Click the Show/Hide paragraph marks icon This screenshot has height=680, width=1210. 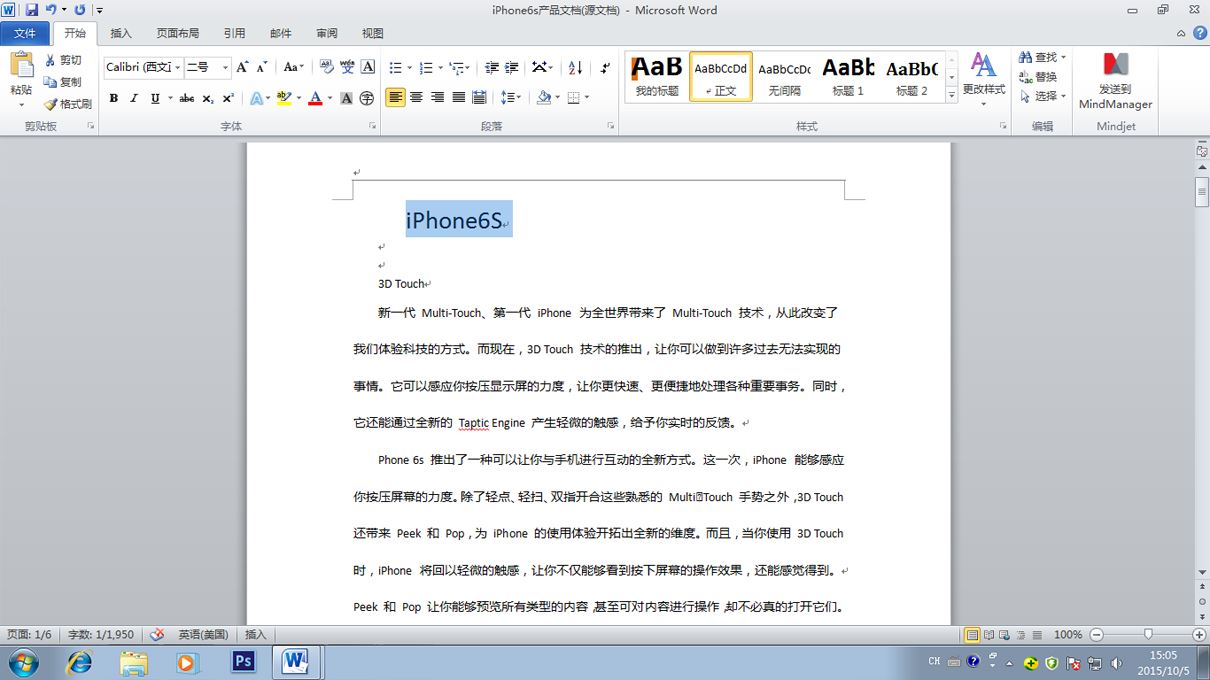(x=605, y=67)
